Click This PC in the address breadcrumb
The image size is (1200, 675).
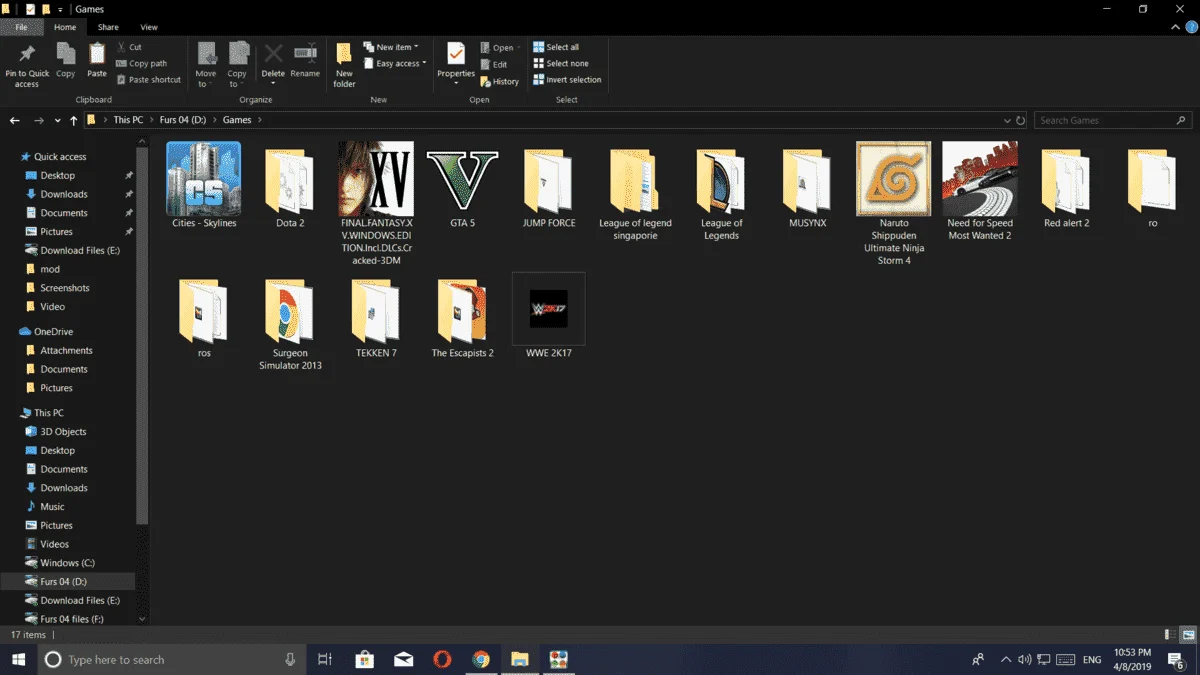click(x=128, y=120)
